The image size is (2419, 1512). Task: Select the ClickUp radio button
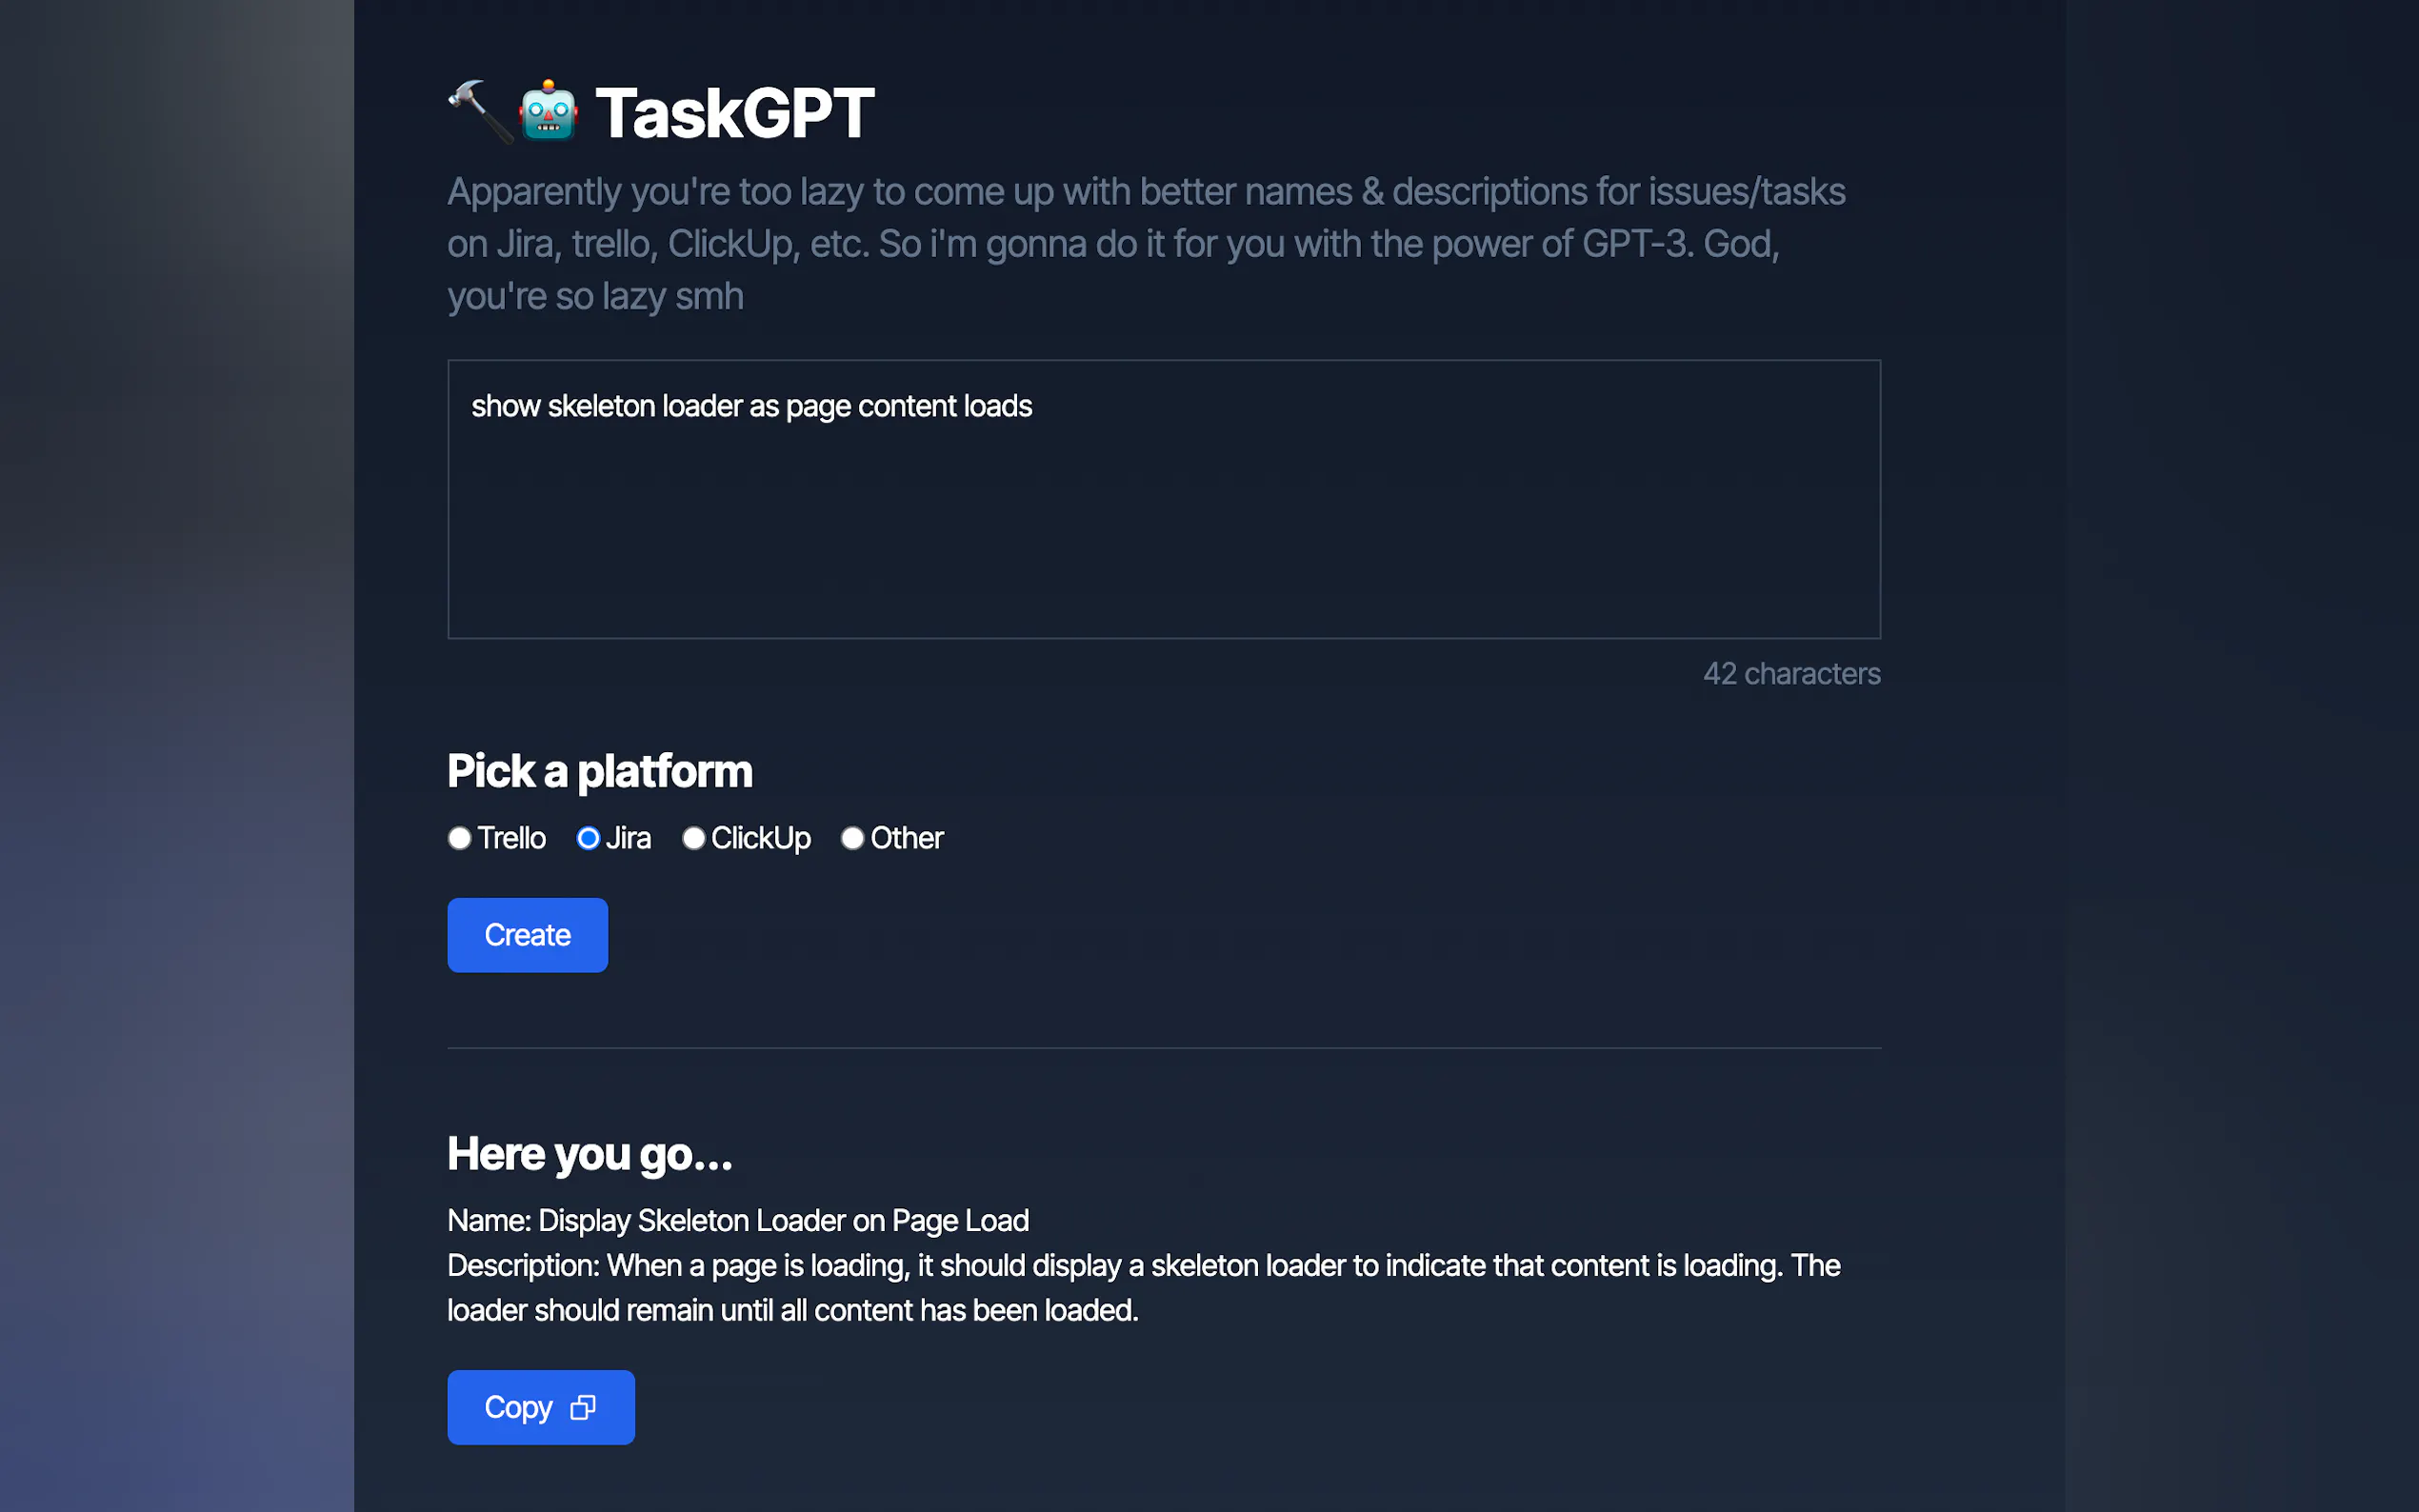(693, 838)
